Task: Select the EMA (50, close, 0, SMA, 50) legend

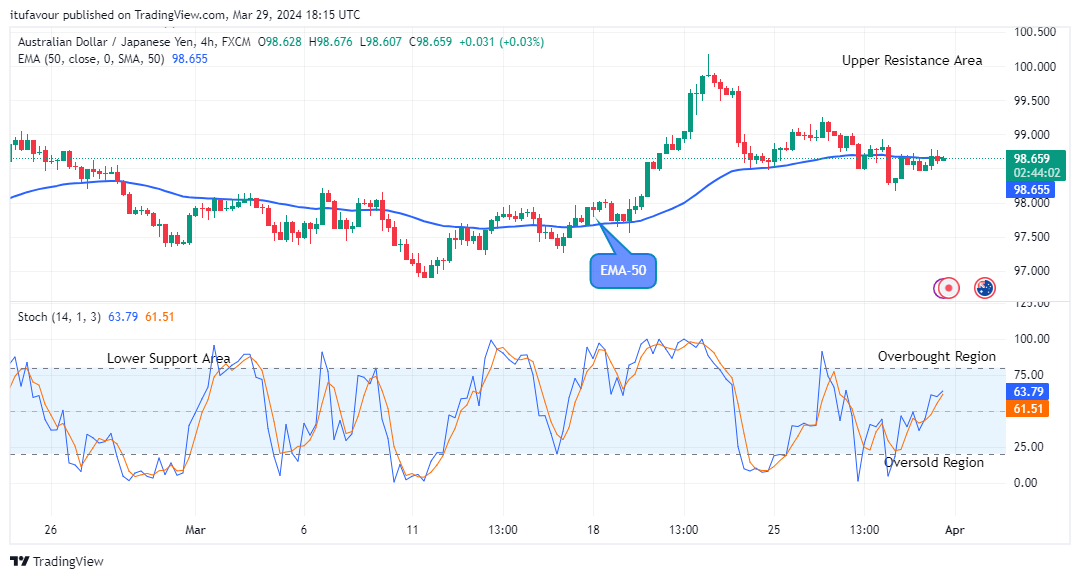Action: 91,59
